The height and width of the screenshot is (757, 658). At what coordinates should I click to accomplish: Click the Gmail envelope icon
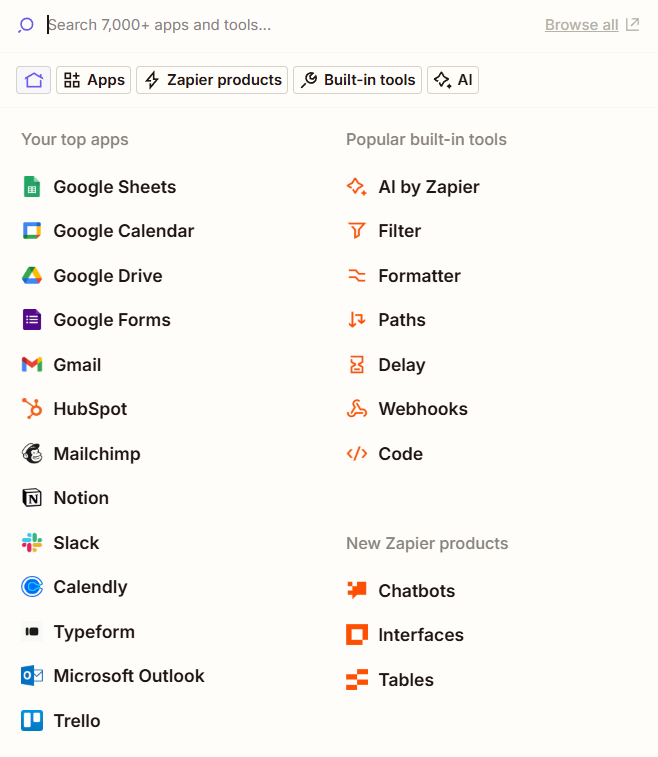click(32, 364)
